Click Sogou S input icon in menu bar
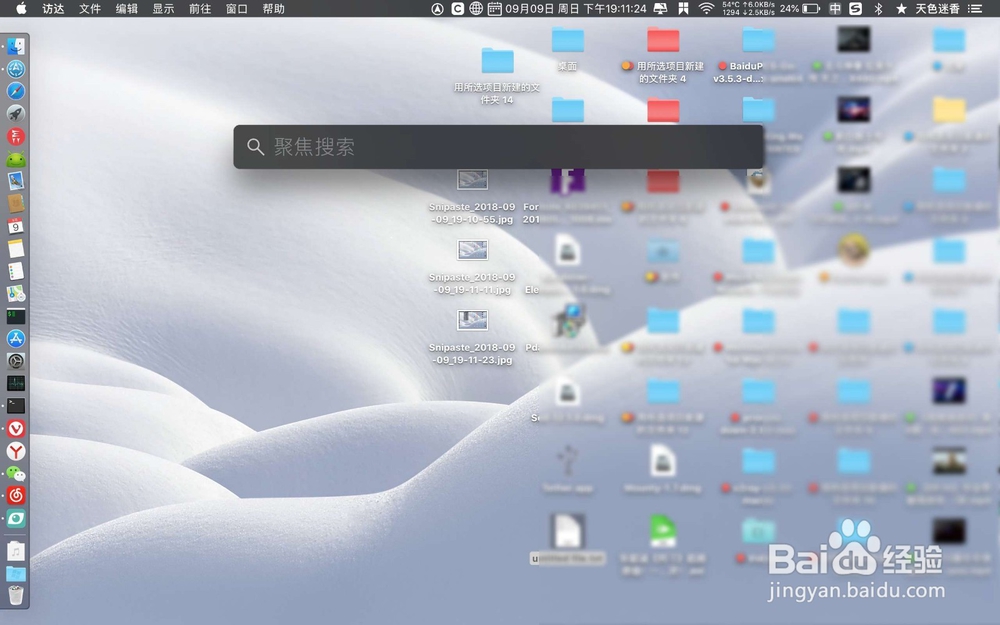 [856, 8]
